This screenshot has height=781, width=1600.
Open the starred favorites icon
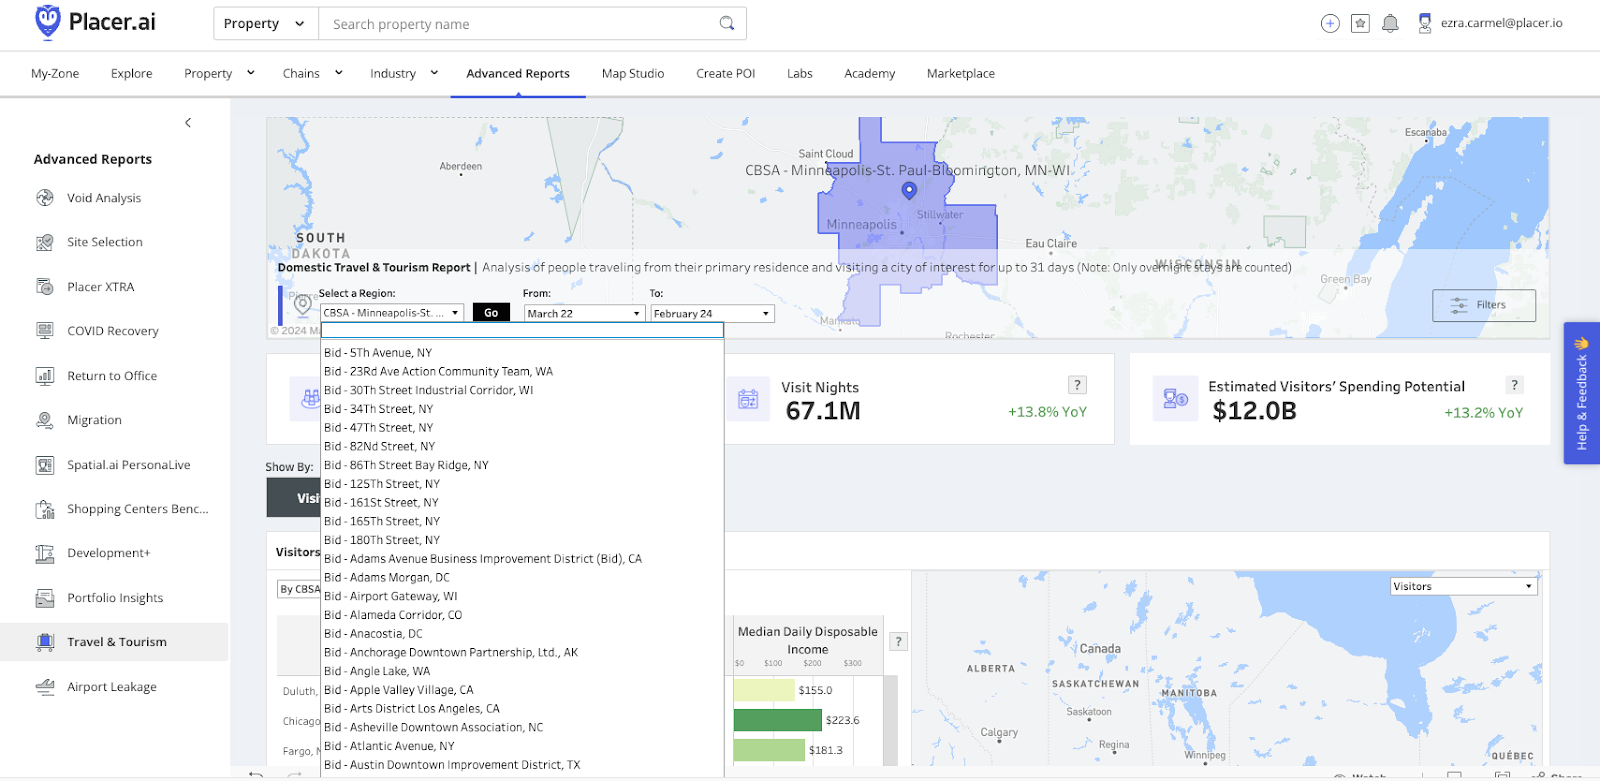(x=1360, y=23)
